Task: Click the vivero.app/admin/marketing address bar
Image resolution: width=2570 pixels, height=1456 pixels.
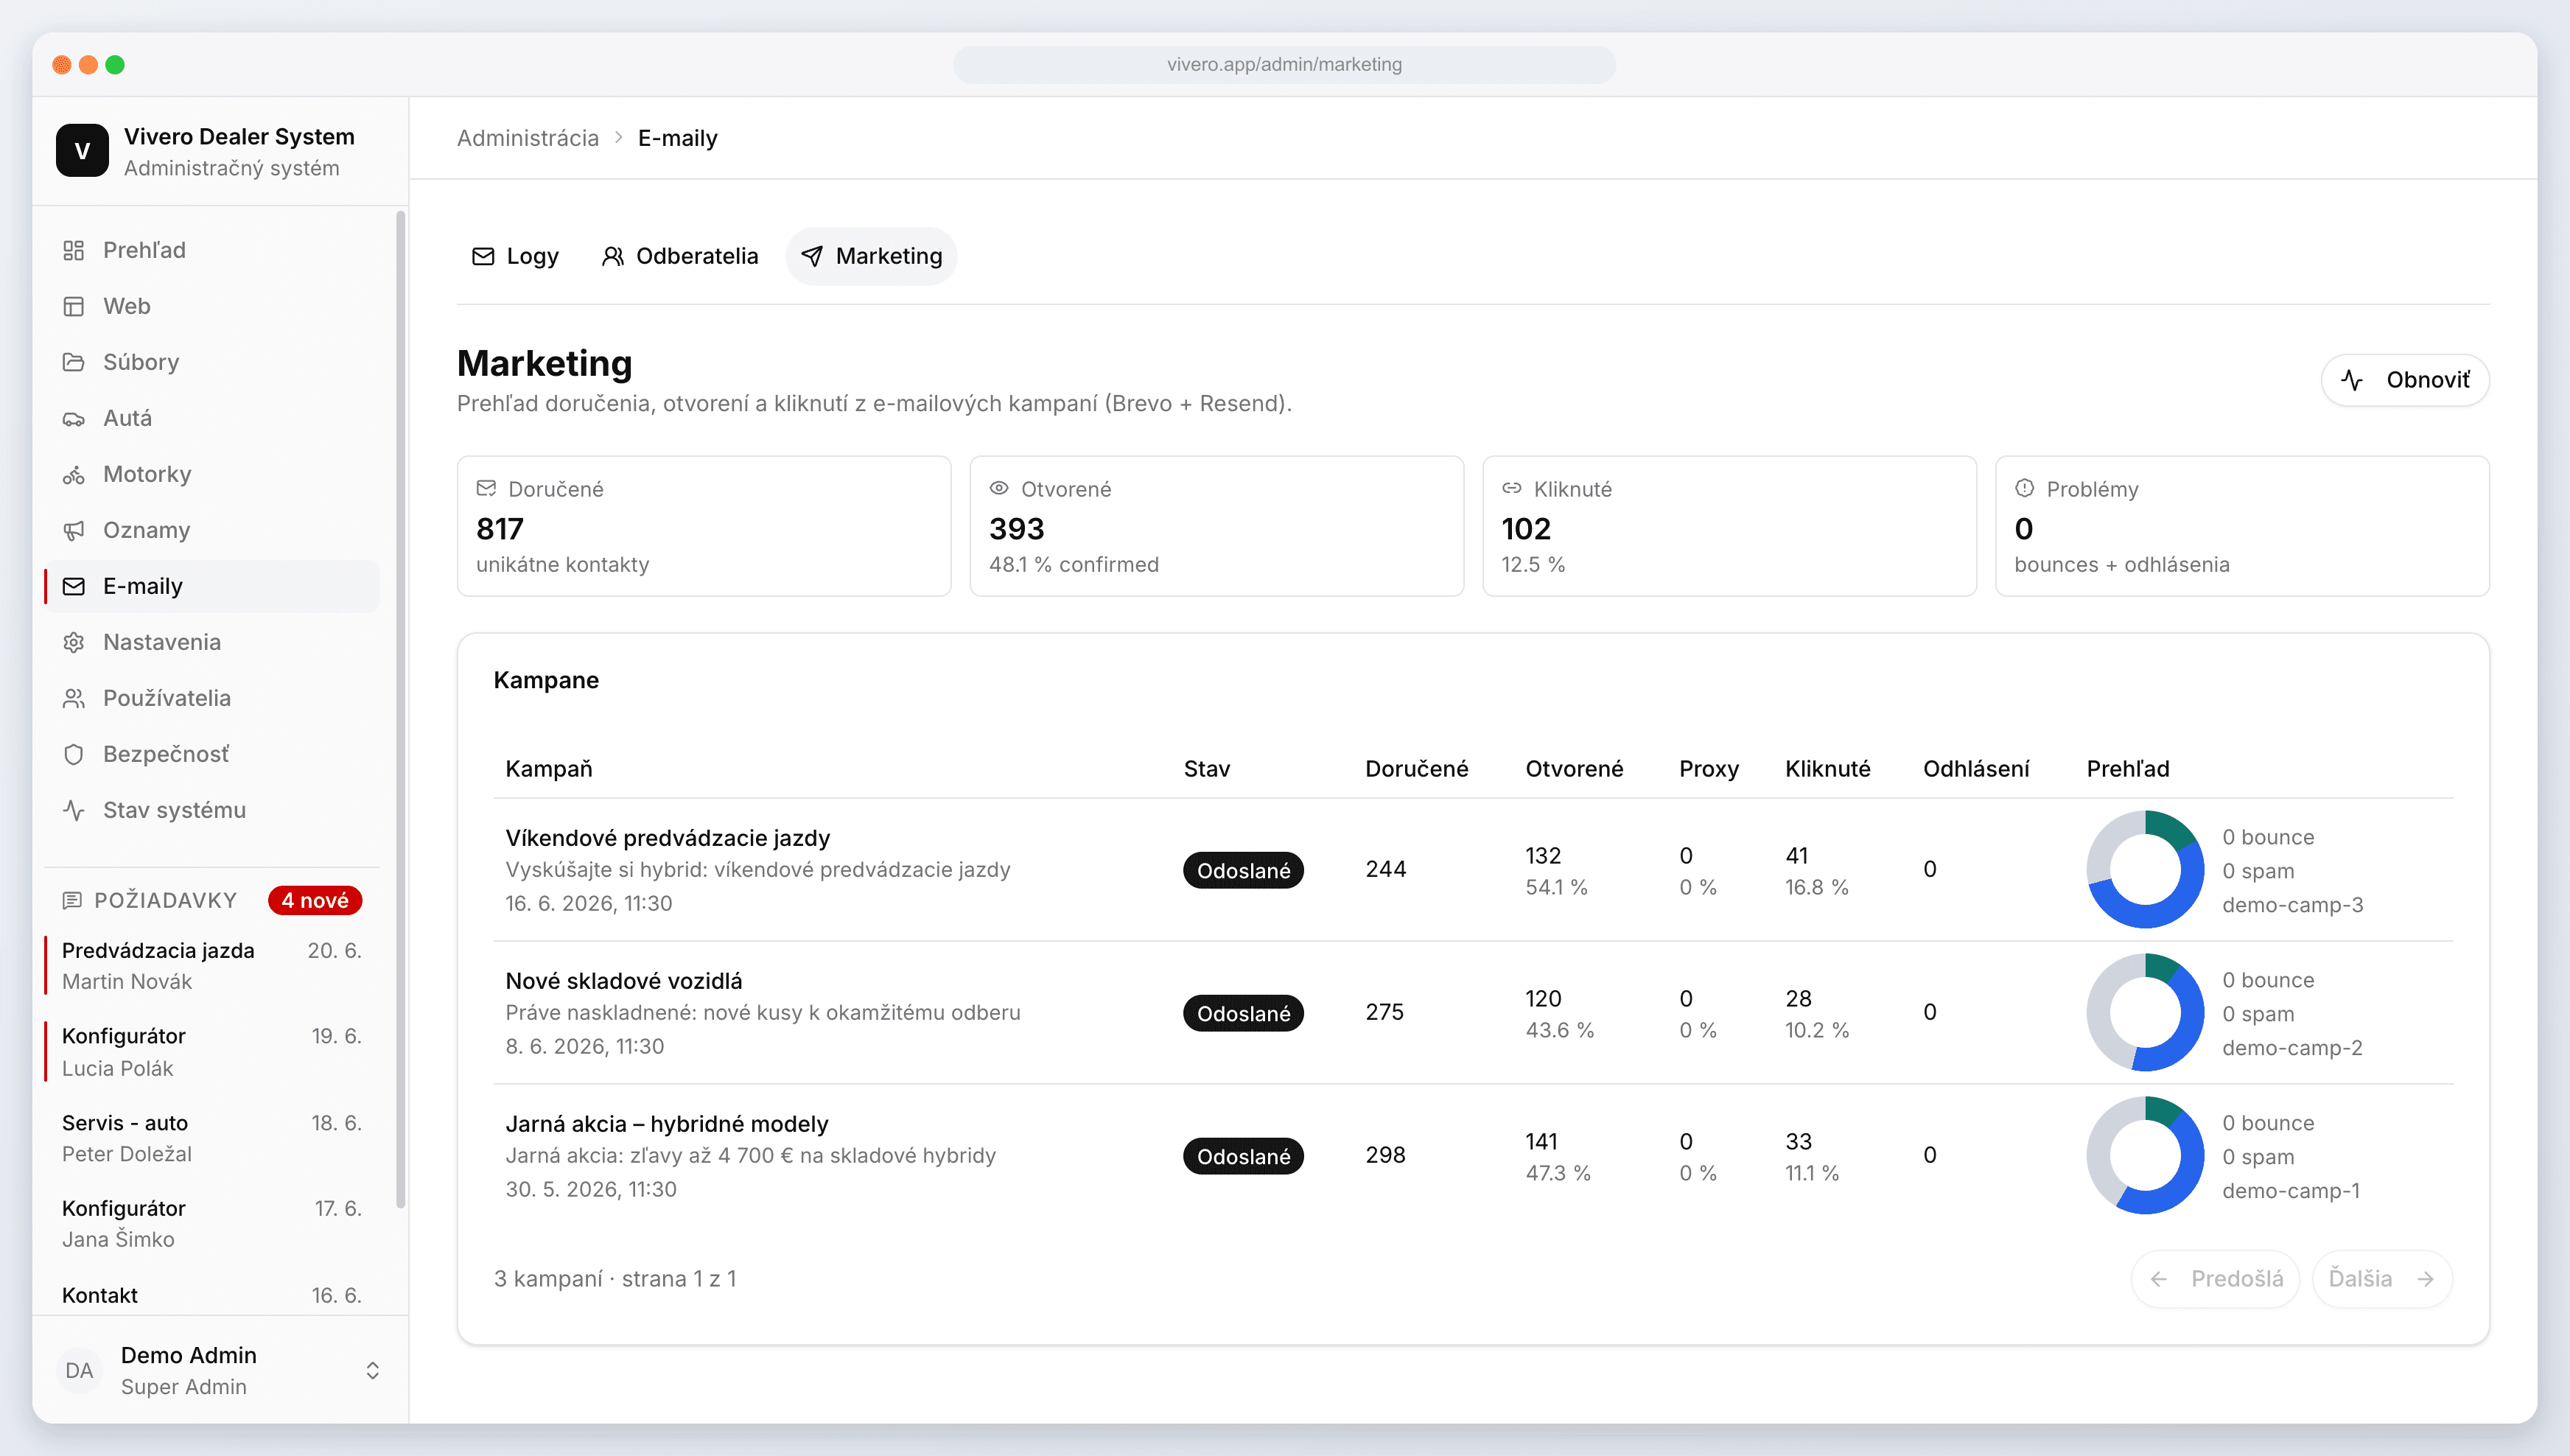Action: pos(1284,64)
